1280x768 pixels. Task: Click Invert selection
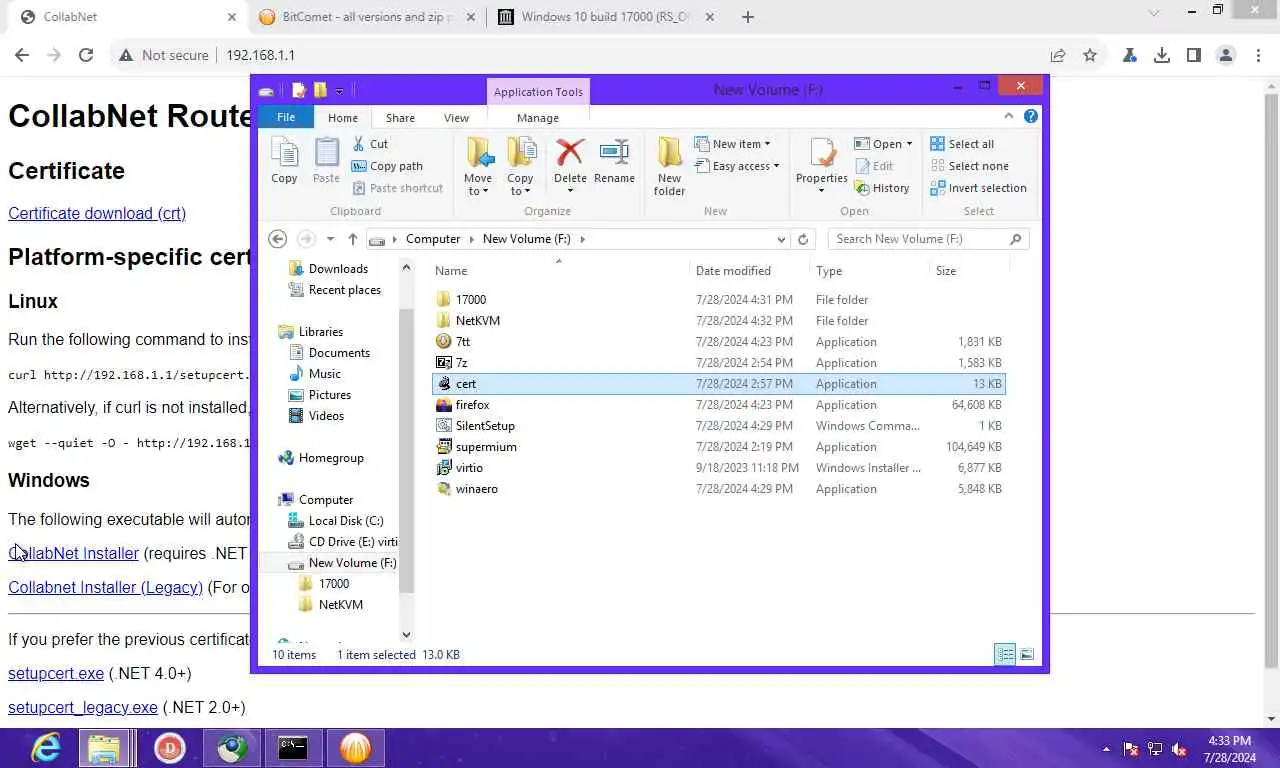(x=978, y=188)
